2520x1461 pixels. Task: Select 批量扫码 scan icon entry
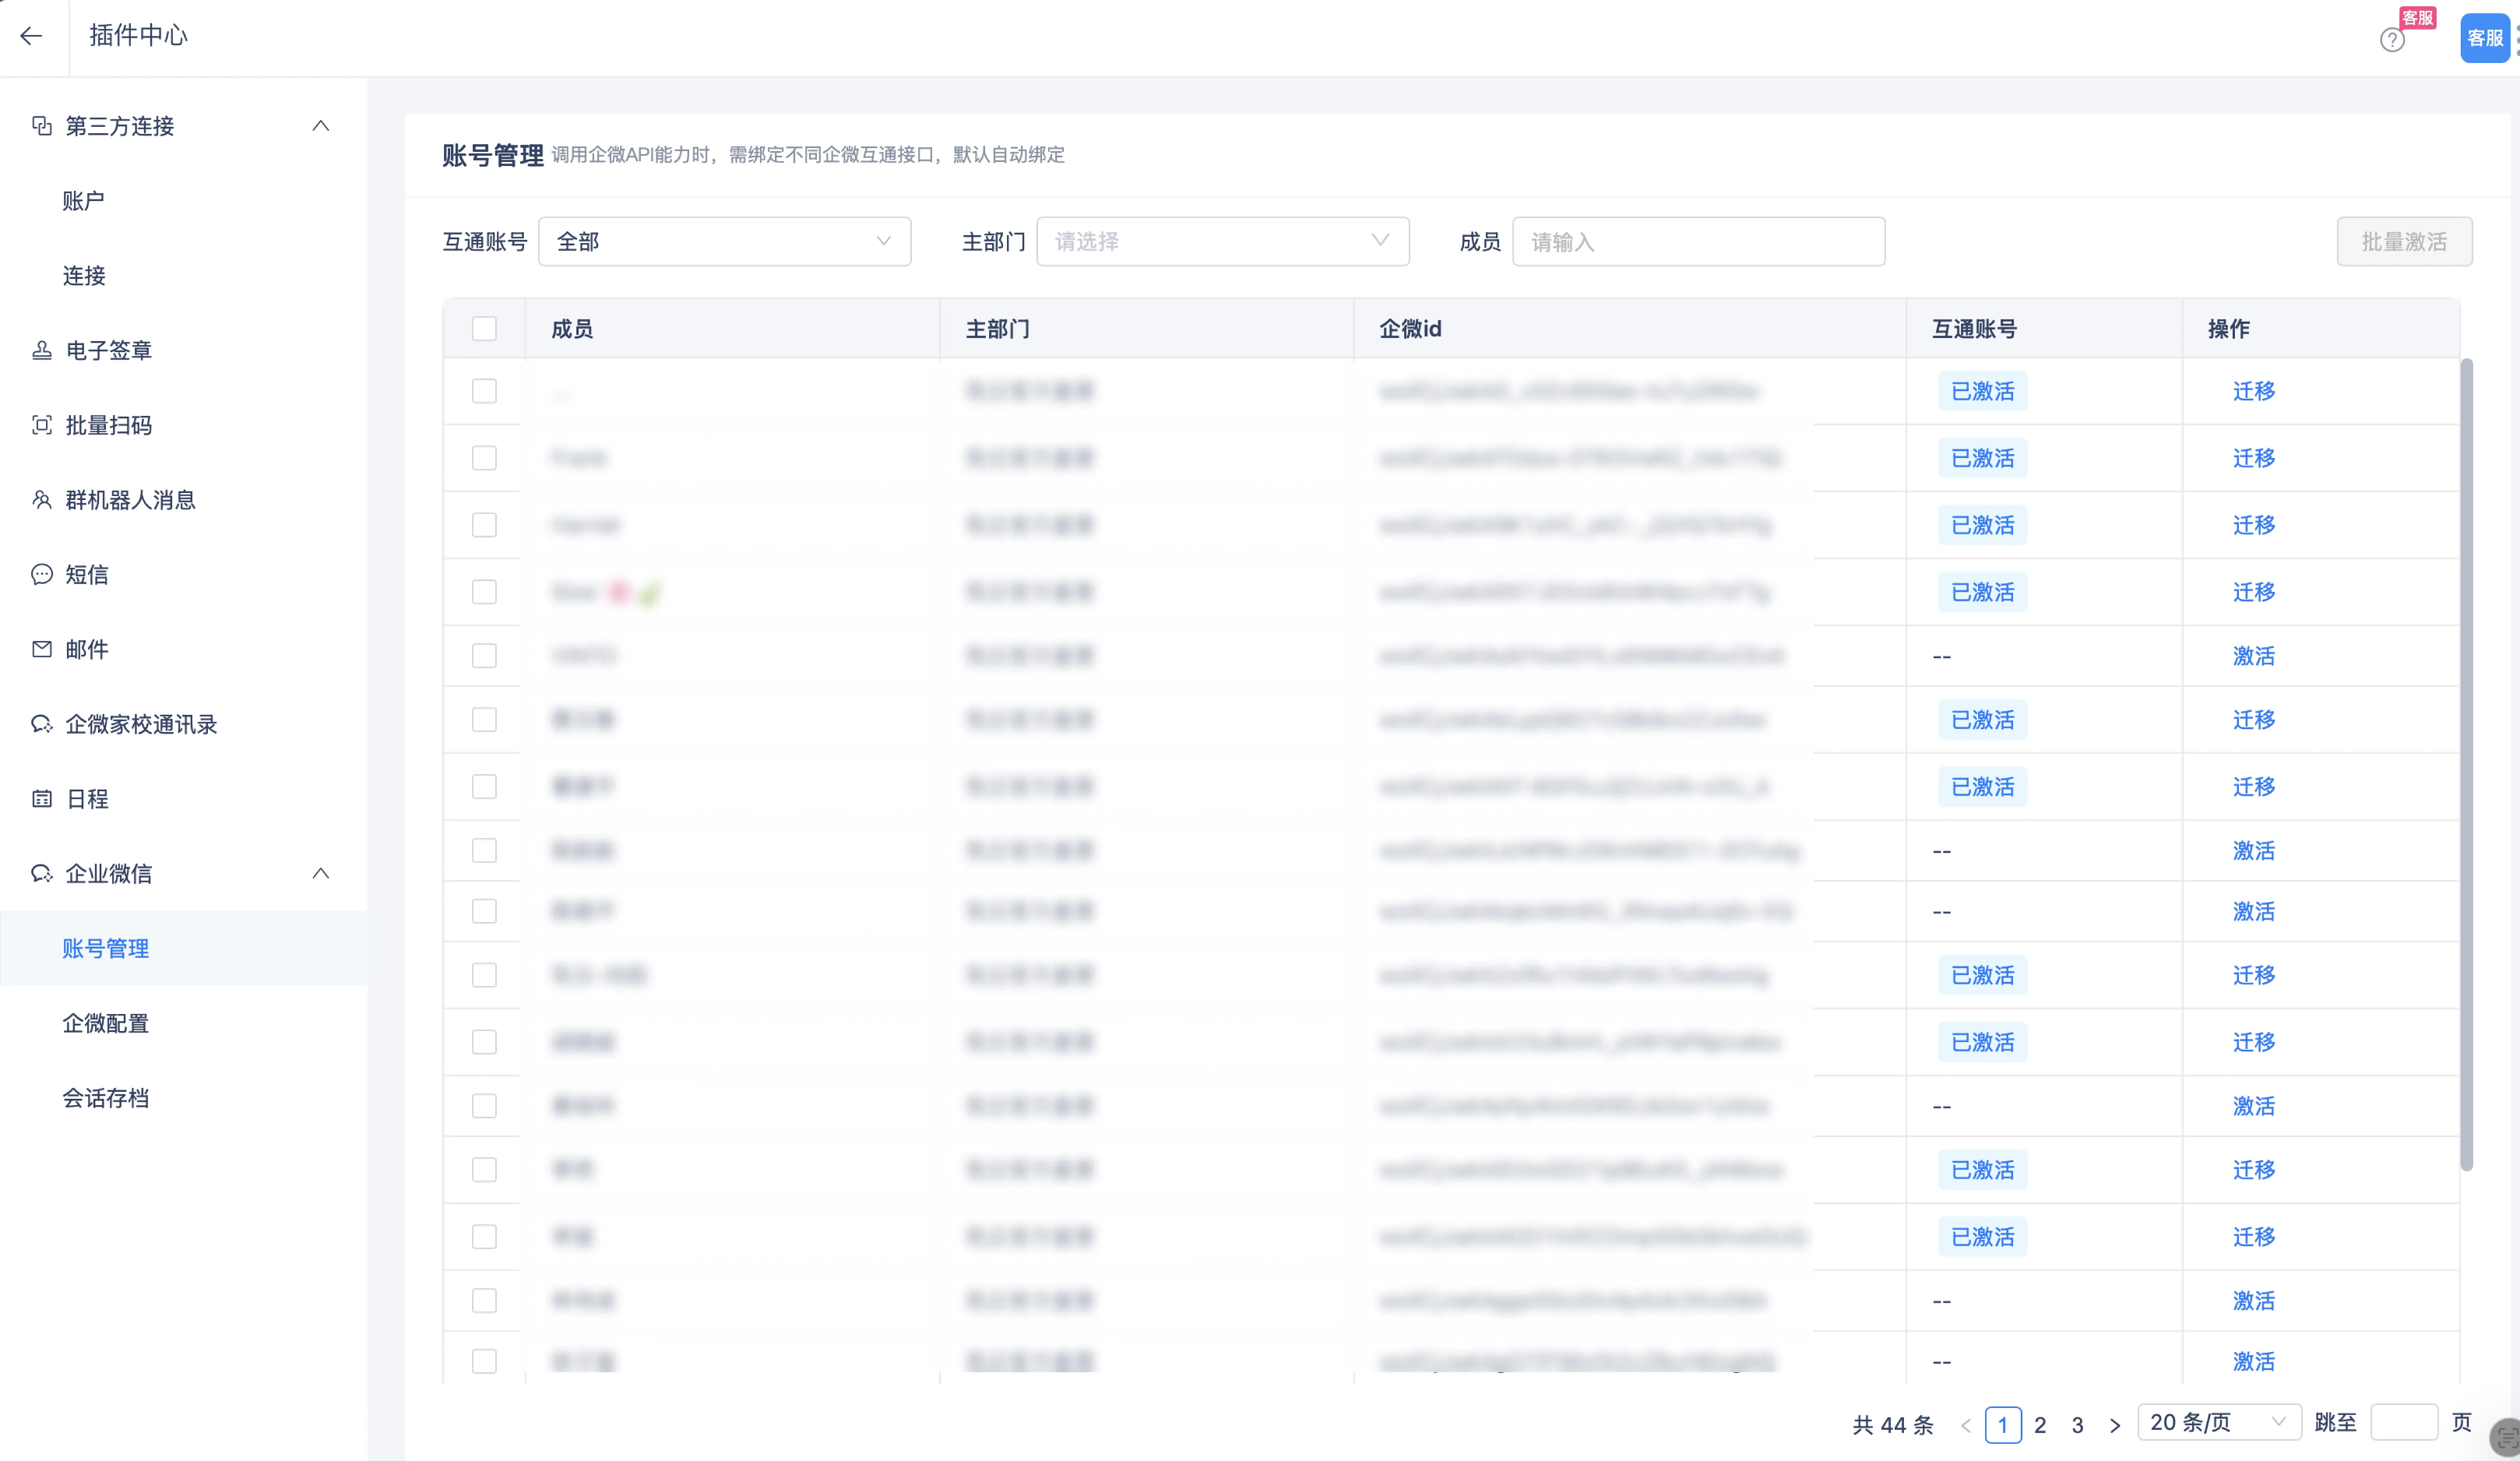pos(108,425)
